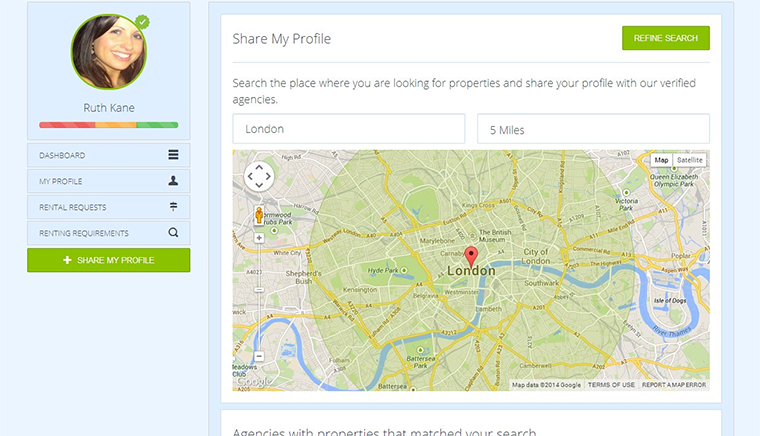Click the Victoria Park marker on map
Viewport: 760px width, 436px height.
pos(626,192)
